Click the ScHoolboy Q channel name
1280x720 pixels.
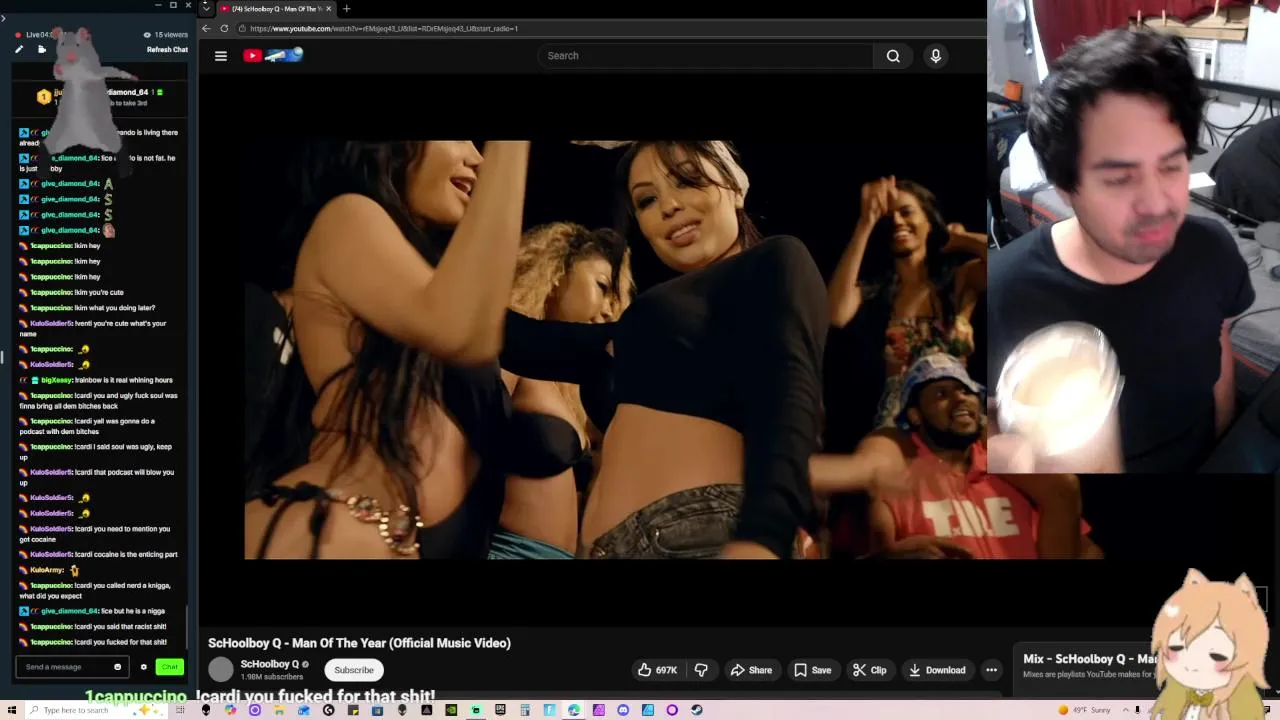[269, 664]
